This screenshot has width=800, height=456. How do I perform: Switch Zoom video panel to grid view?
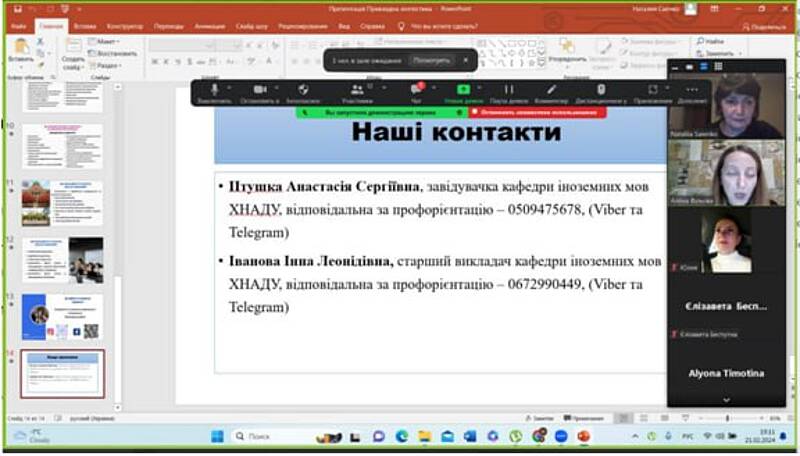(718, 66)
